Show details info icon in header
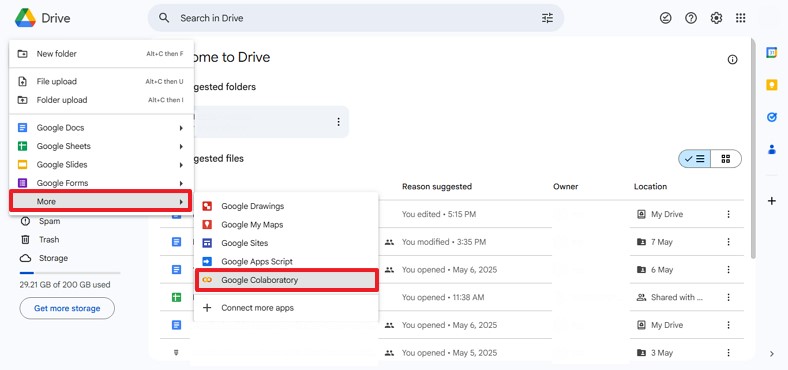 click(733, 59)
